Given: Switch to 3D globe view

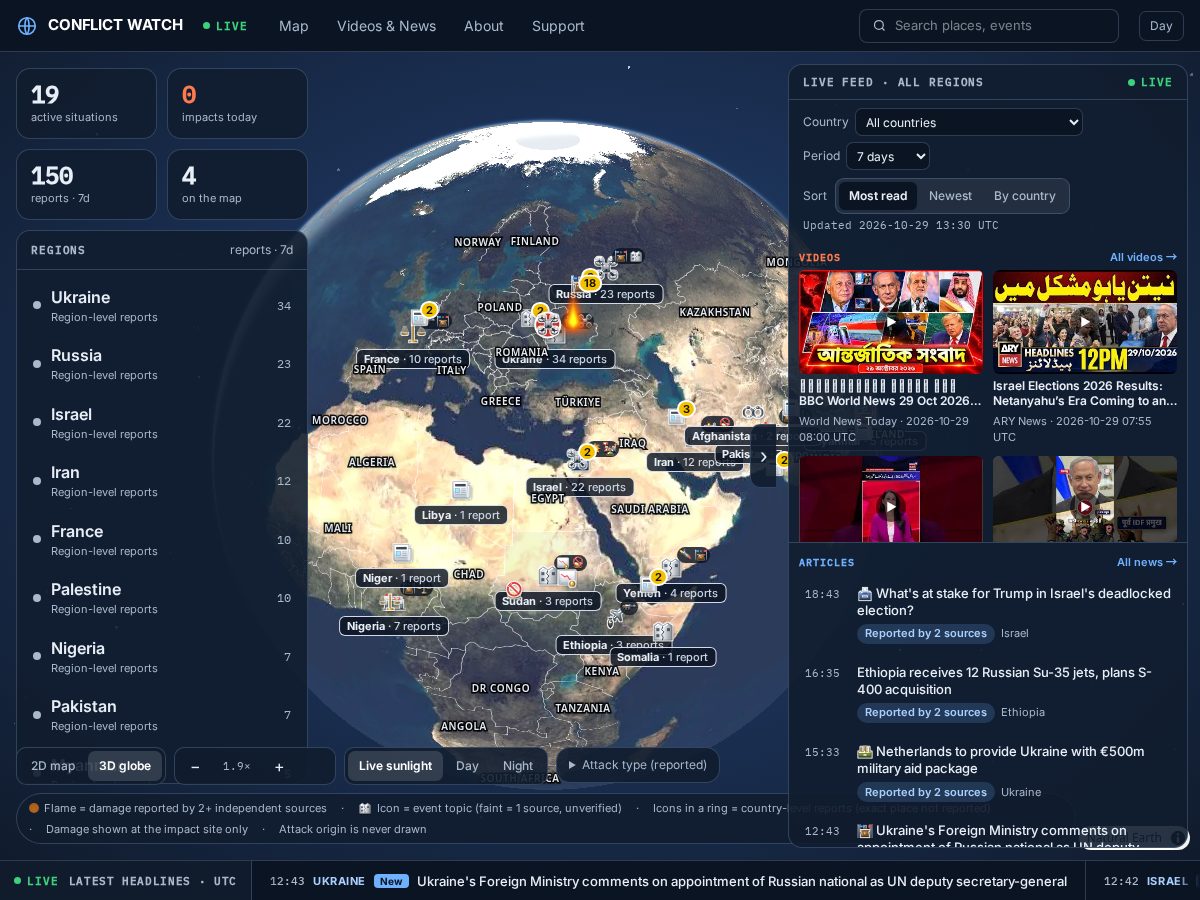Looking at the screenshot, I should [125, 766].
